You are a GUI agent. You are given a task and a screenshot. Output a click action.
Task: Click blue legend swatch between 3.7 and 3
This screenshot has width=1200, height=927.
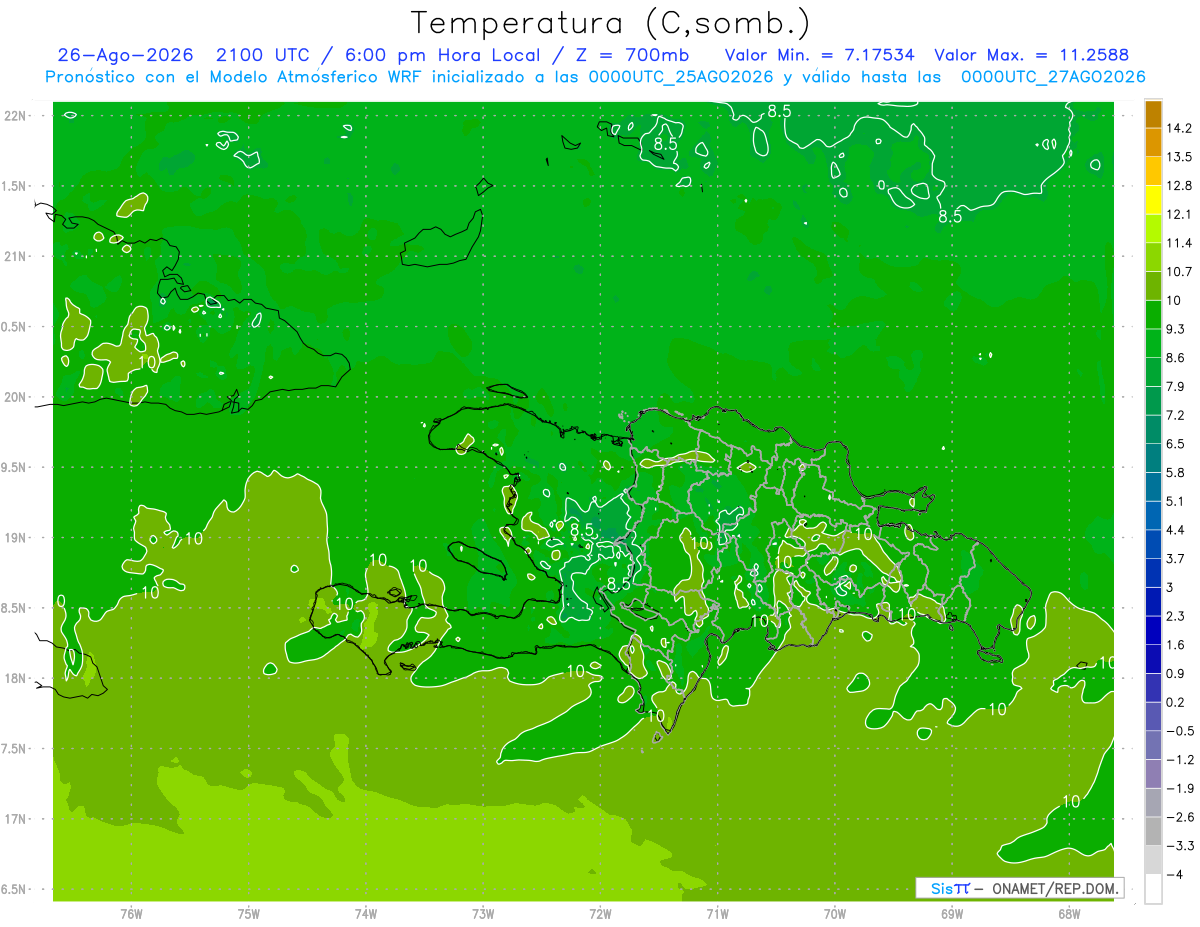coord(1153,573)
